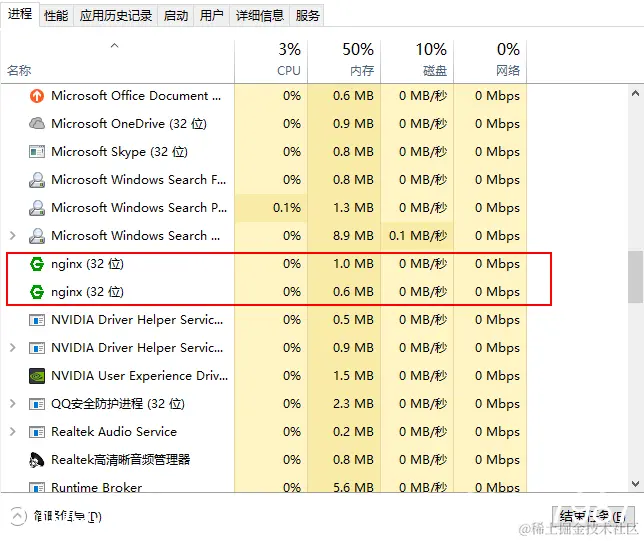
Task: Click the 0.2 MB memory cell
Action: pyautogui.click(x=344, y=432)
